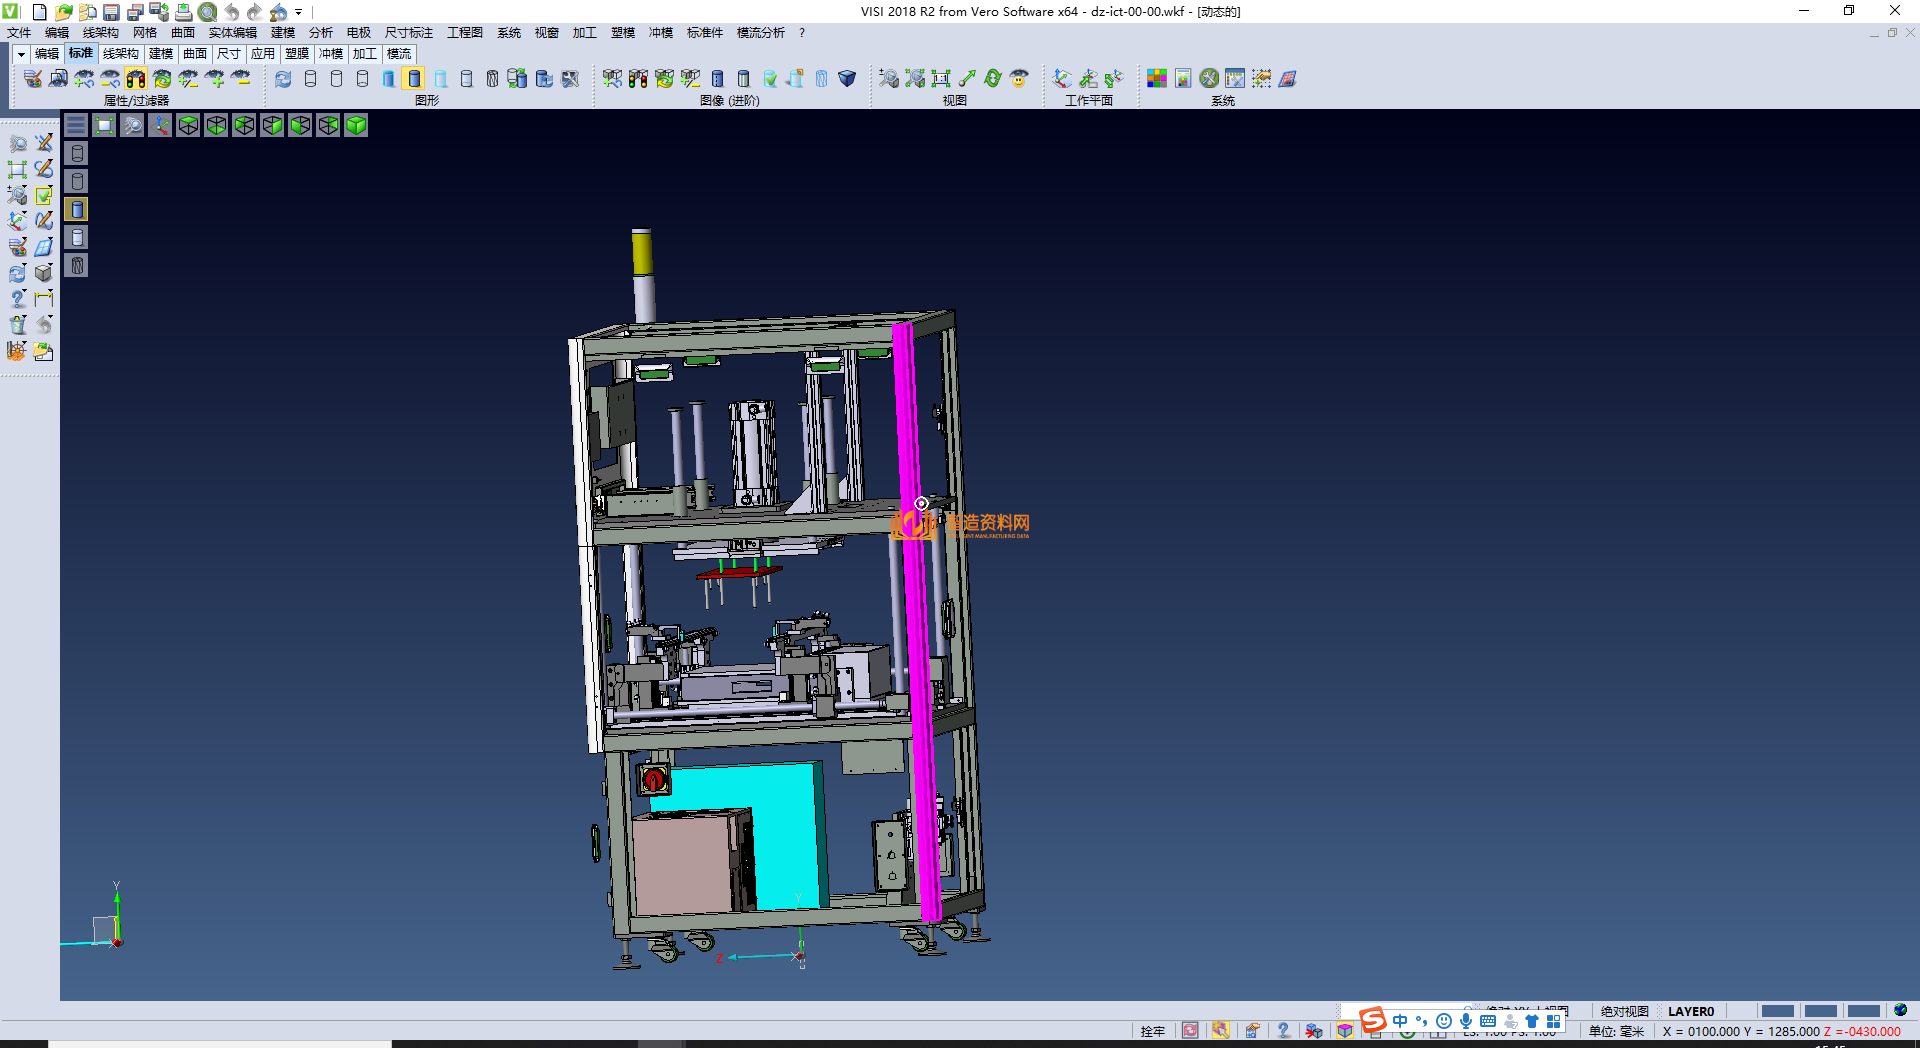This screenshot has width=1920, height=1048.
Task: Click the Undo arrow icon
Action: coord(232,12)
